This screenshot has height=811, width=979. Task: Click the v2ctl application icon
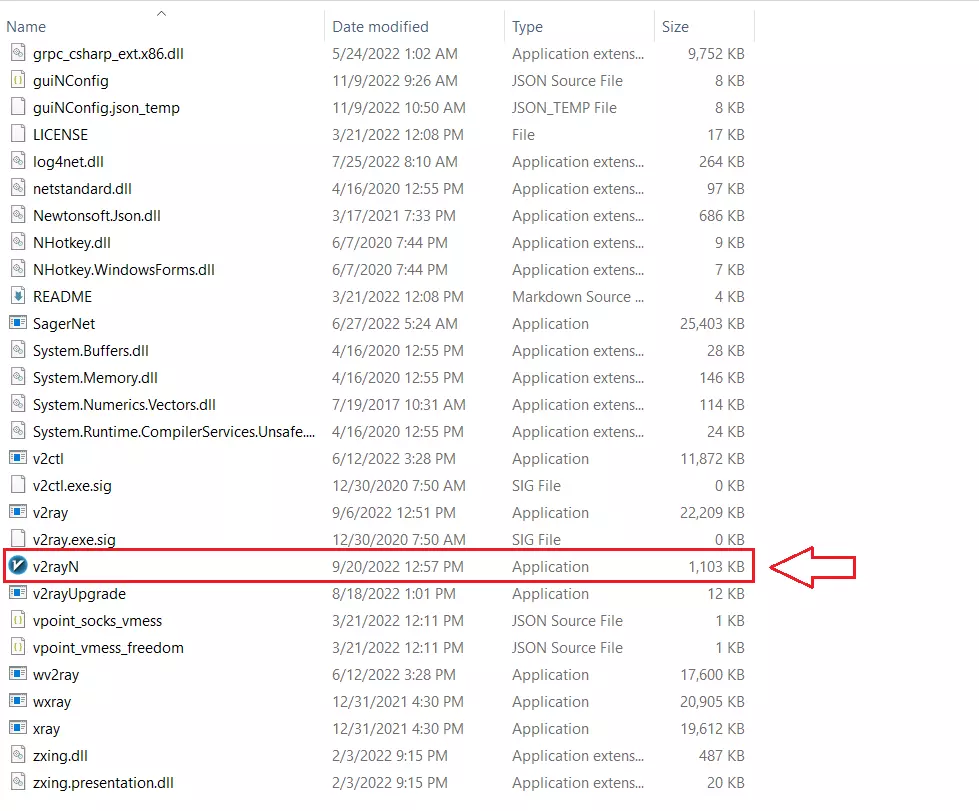(x=17, y=458)
